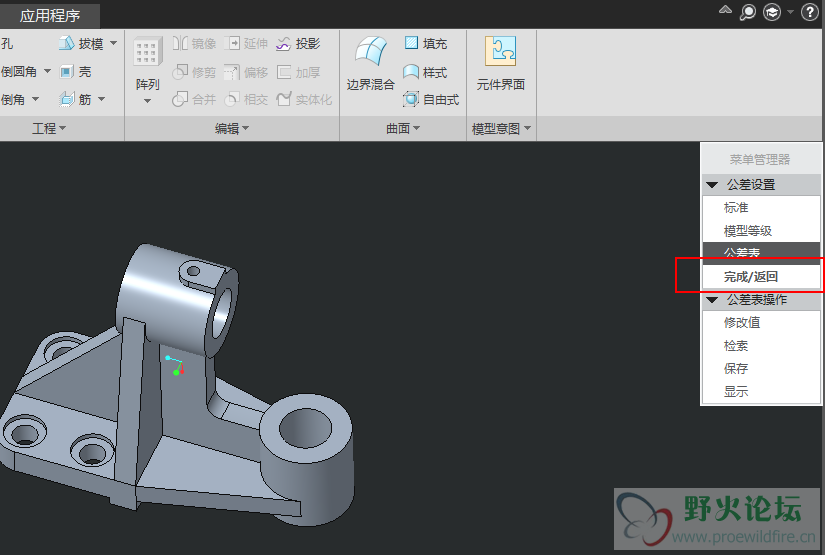This screenshot has width=825, height=555.
Task: Expand the 曲面 group menu
Action: 403,128
